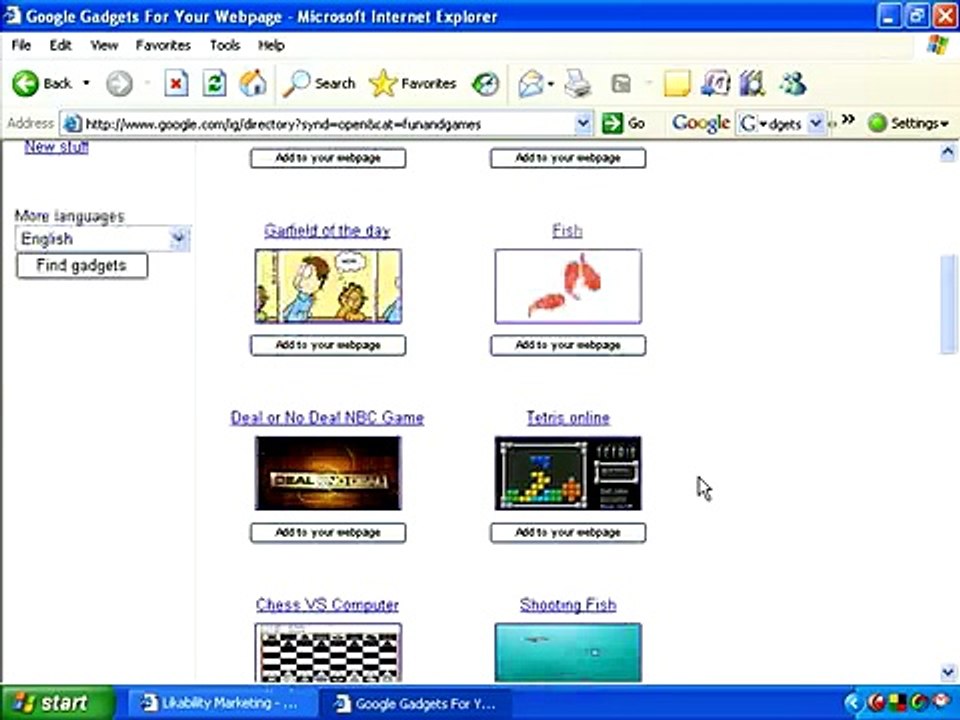This screenshot has width=960, height=720.
Task: Open Deal or No Deal NBC Game link
Action: click(328, 418)
